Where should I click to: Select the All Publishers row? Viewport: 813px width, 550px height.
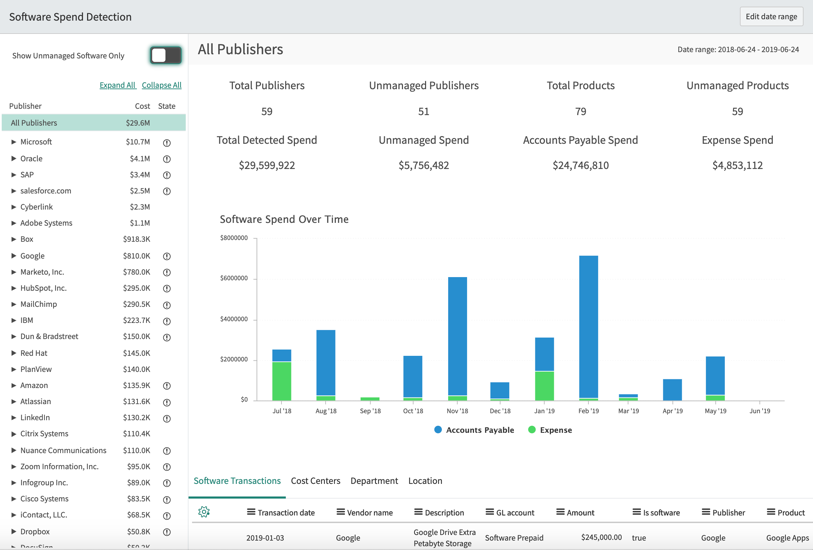point(93,123)
